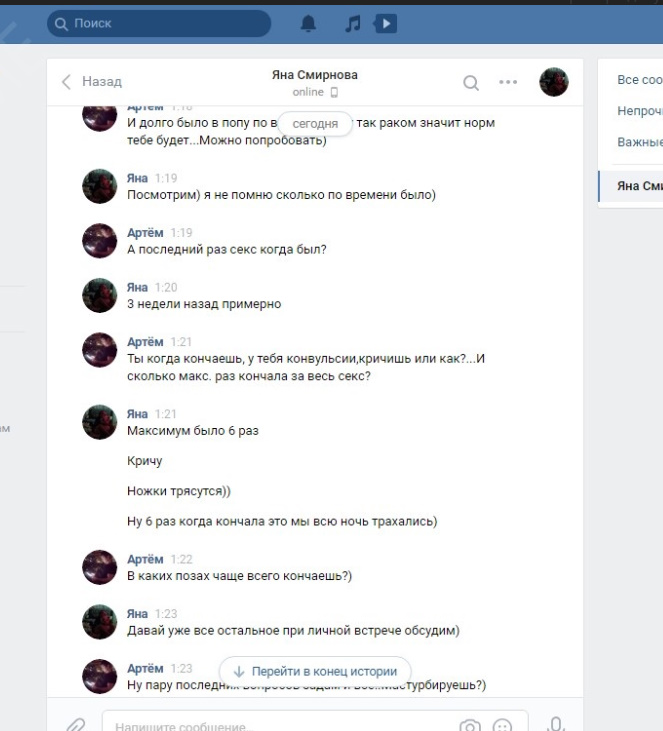Open the Яна Смирнова conversation tab in sidebar
Viewport: 663px width, 731px height.
pos(631,186)
